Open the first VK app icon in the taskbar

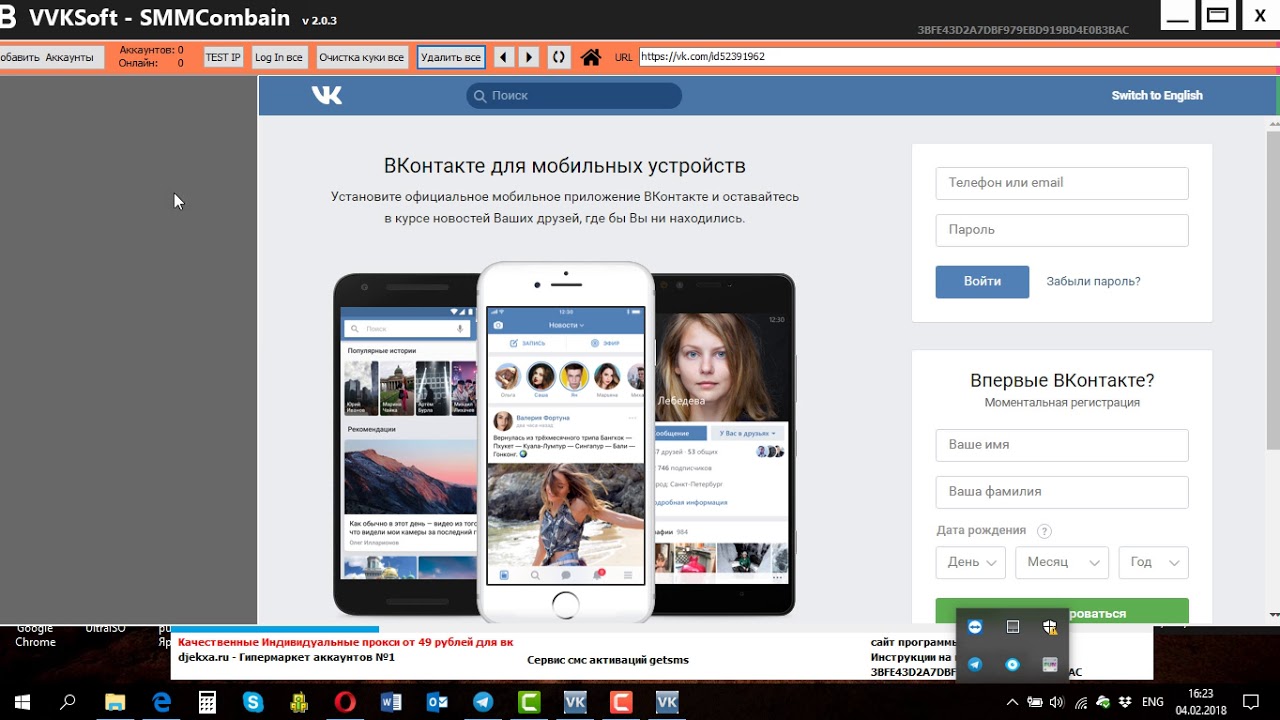[575, 702]
